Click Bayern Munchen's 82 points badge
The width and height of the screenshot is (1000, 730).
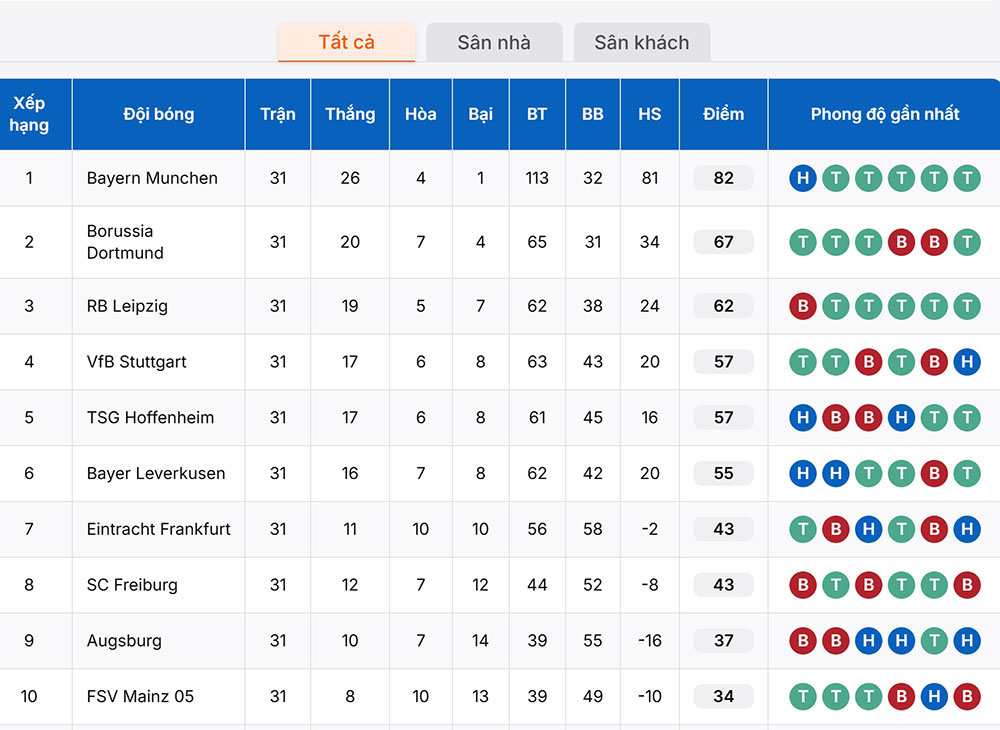724,178
